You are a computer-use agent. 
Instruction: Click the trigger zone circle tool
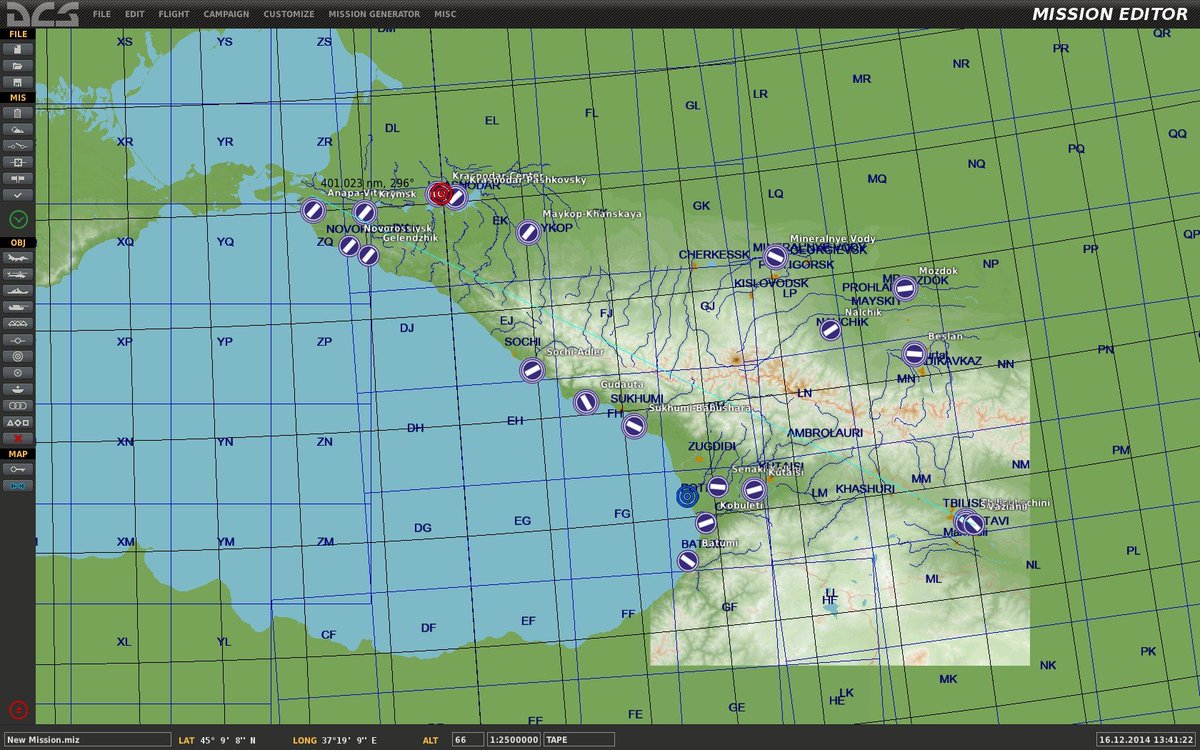pos(18,372)
